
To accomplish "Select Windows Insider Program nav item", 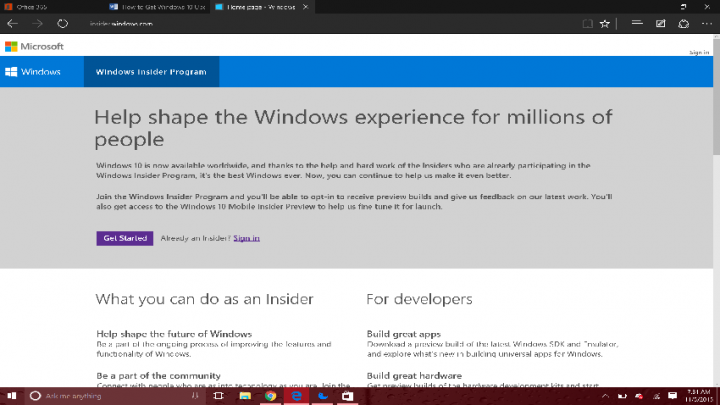I will point(151,72).
